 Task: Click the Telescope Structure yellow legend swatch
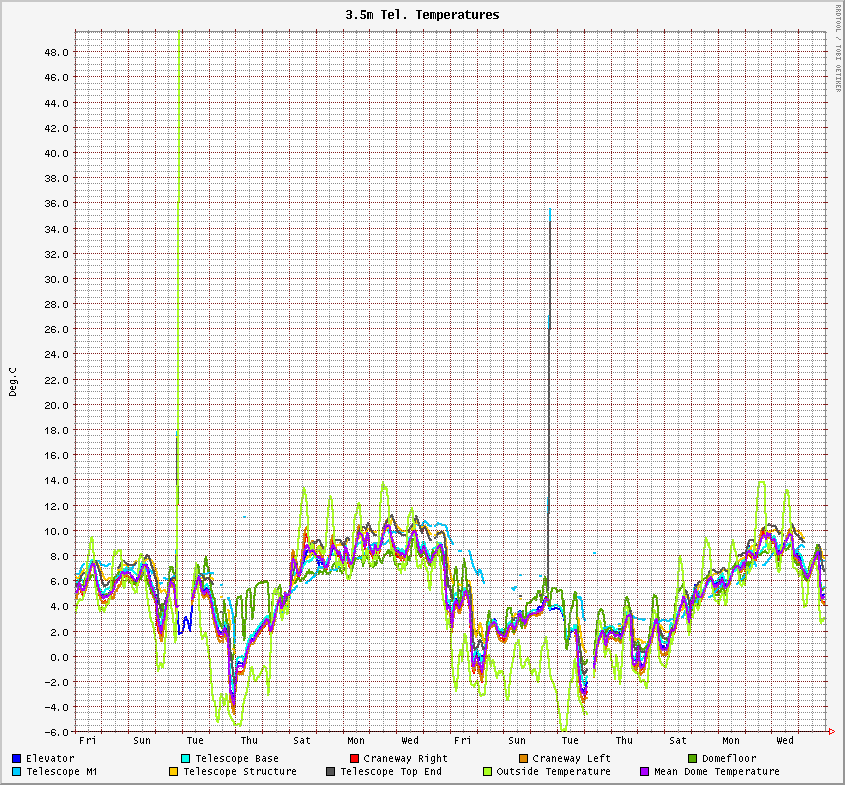(173, 772)
